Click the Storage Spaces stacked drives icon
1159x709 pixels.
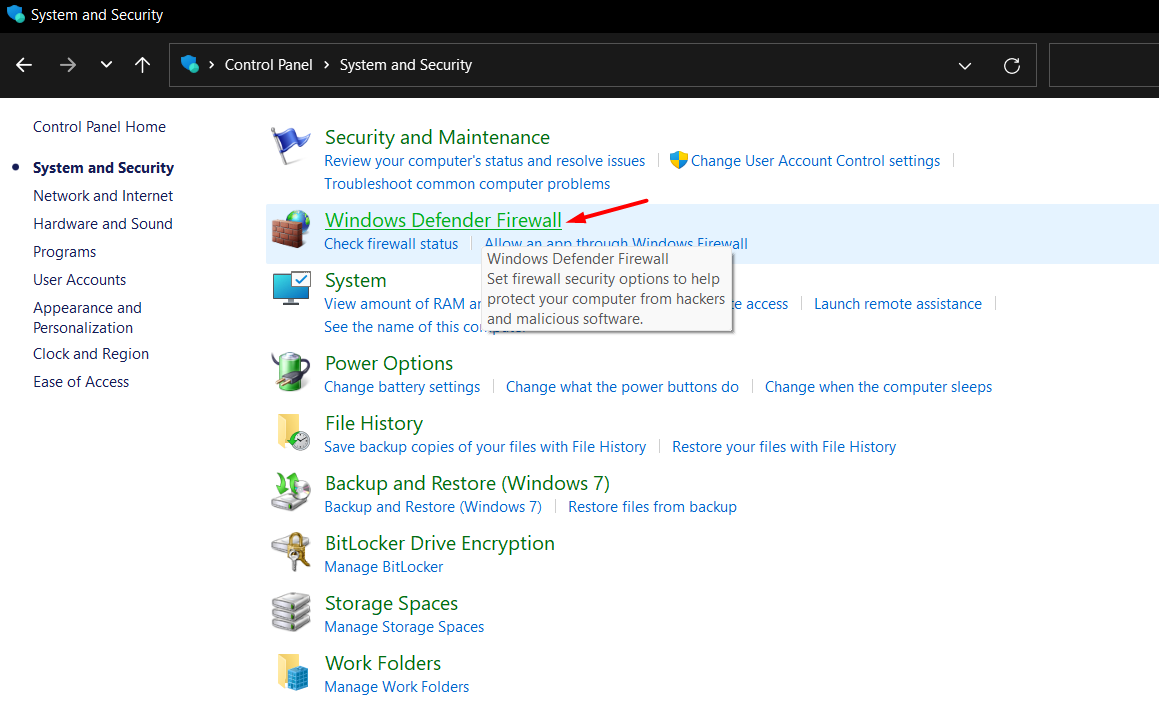pos(290,612)
